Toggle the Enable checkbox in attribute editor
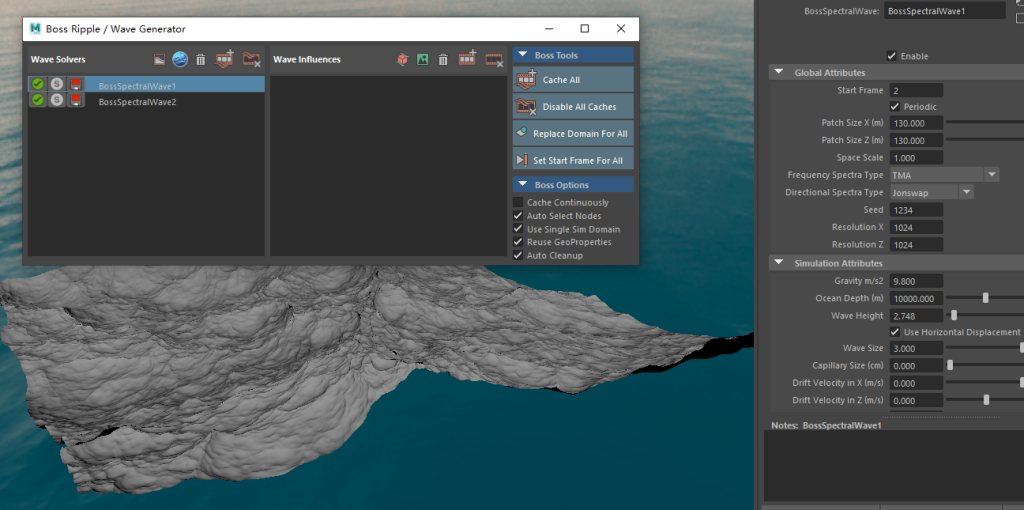 (x=891, y=56)
